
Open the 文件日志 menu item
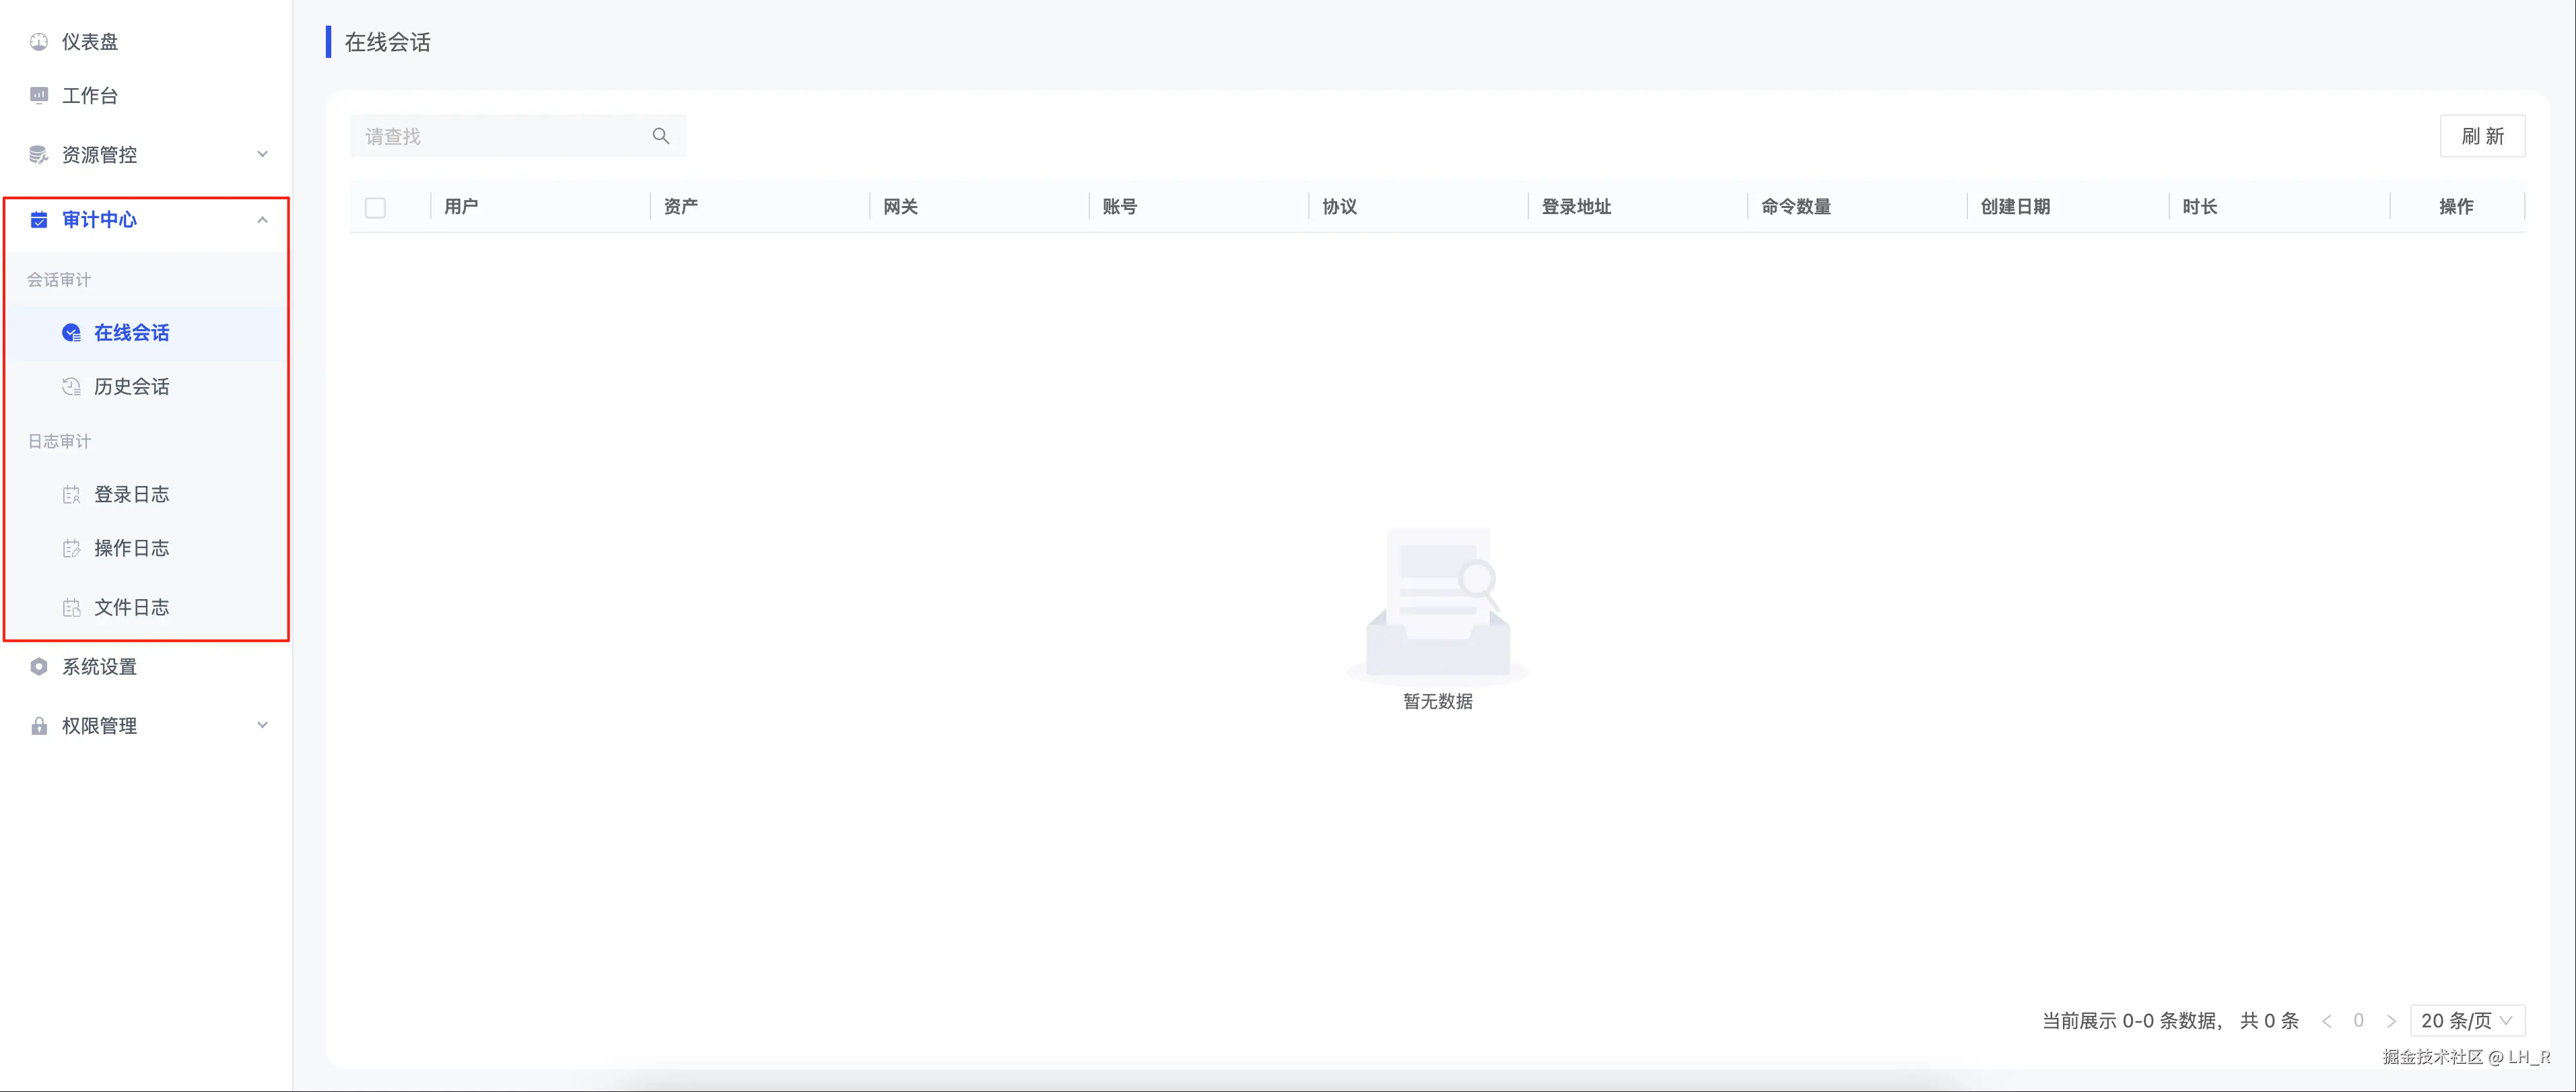(x=132, y=607)
